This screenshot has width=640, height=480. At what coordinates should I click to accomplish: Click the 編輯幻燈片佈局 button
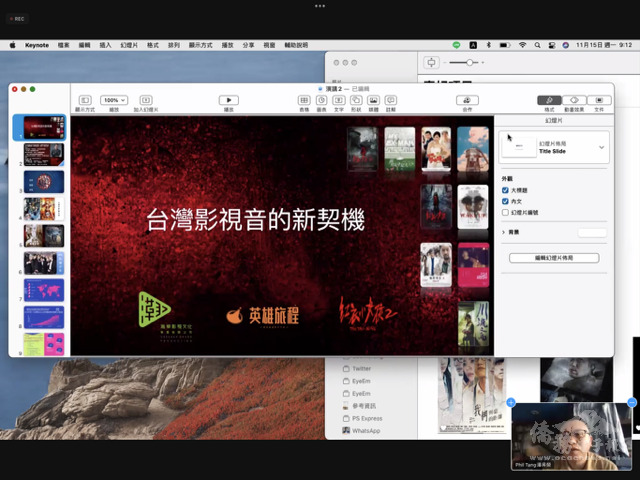point(553,258)
